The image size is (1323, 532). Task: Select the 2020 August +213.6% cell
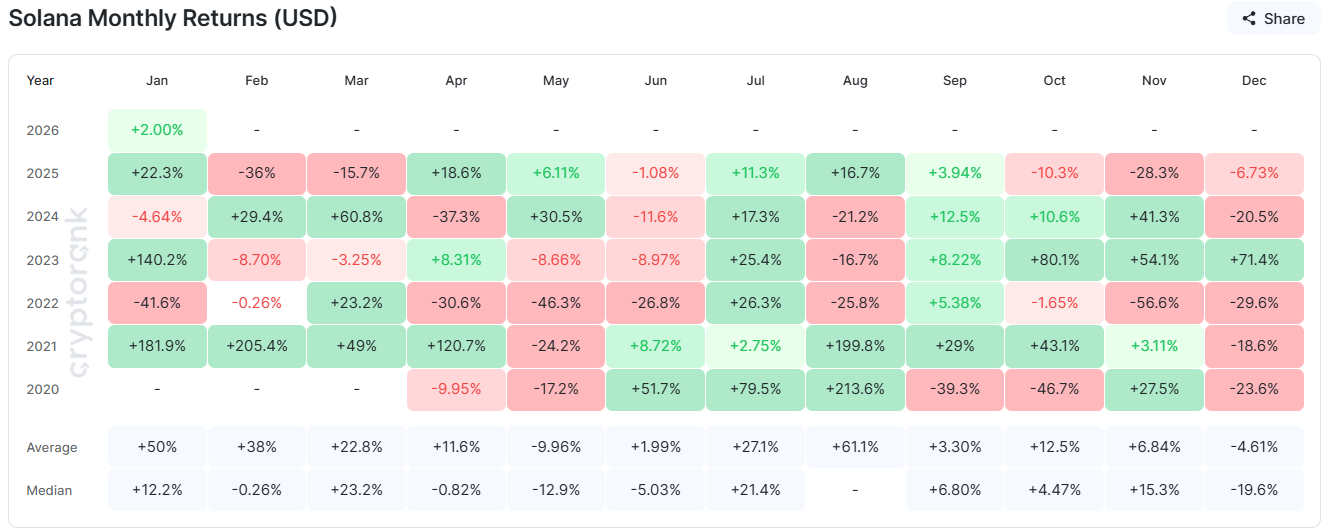tap(855, 389)
